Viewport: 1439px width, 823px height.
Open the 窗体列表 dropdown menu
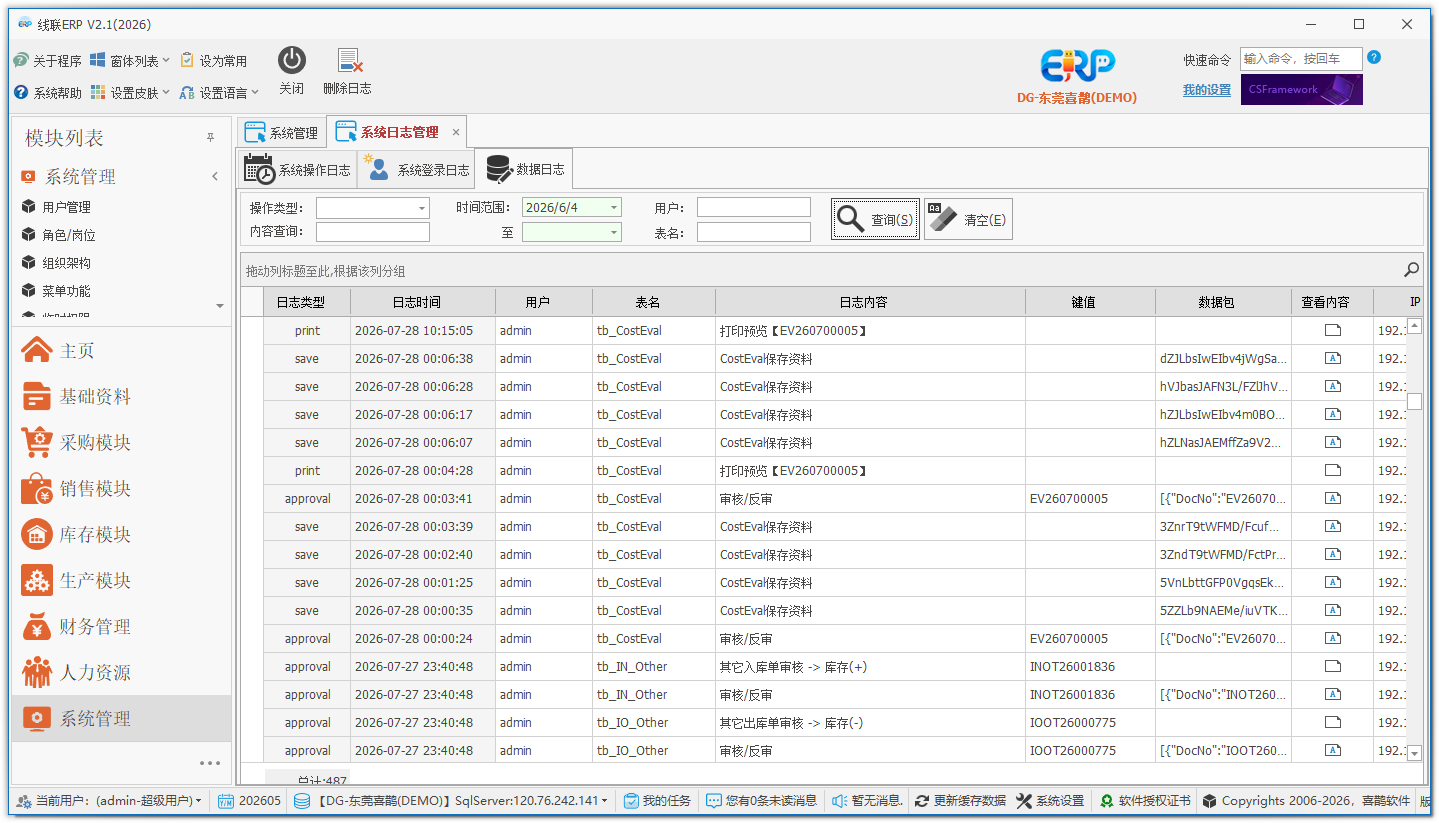(130, 61)
